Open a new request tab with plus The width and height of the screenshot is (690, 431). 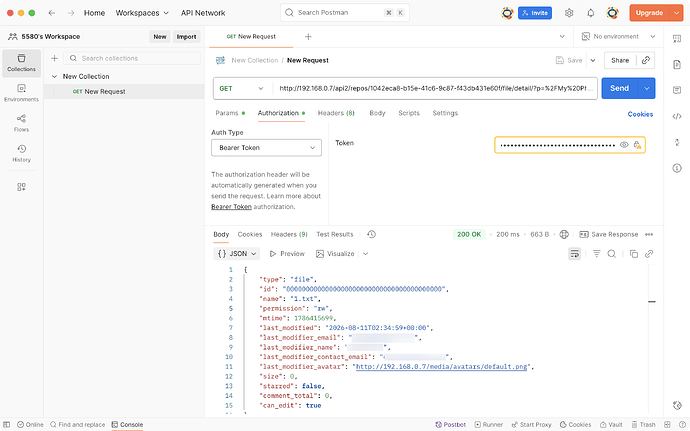pyautogui.click(x=308, y=37)
